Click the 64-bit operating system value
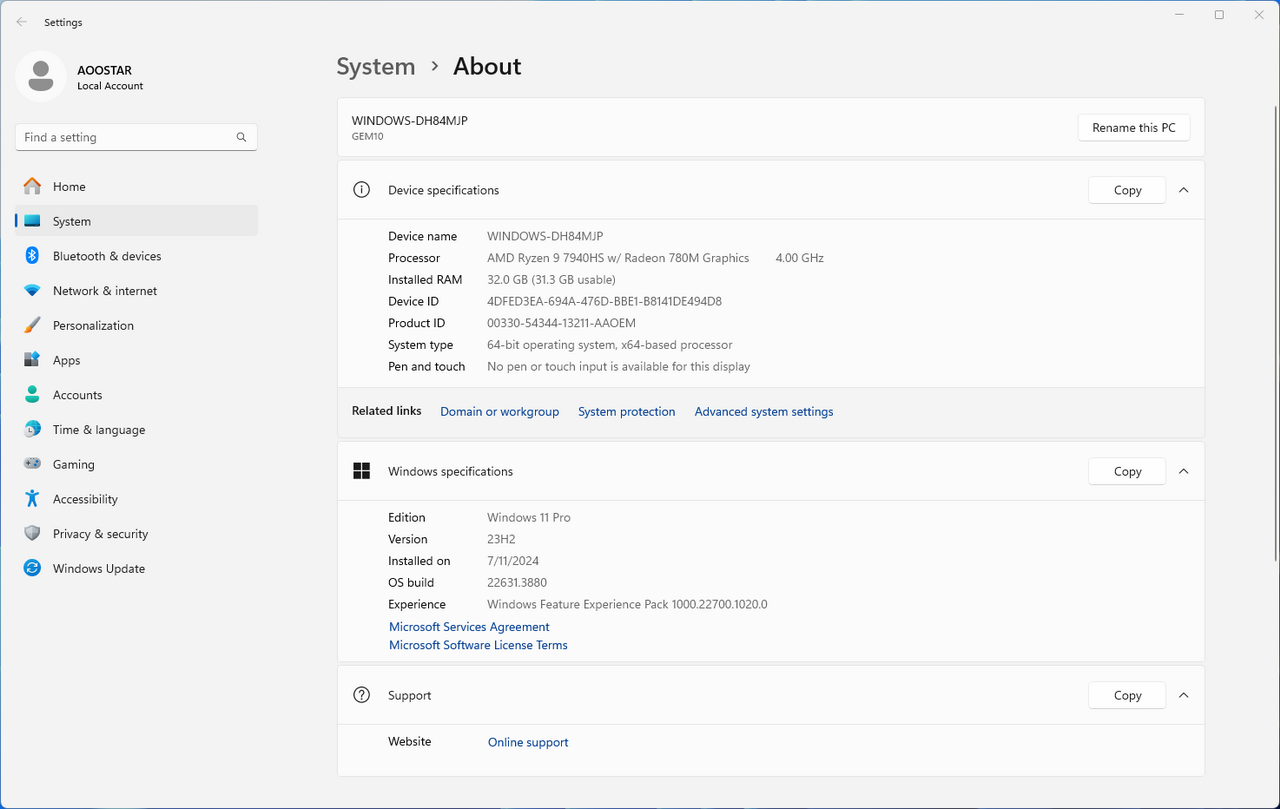The width and height of the screenshot is (1280, 809). click(x=610, y=345)
